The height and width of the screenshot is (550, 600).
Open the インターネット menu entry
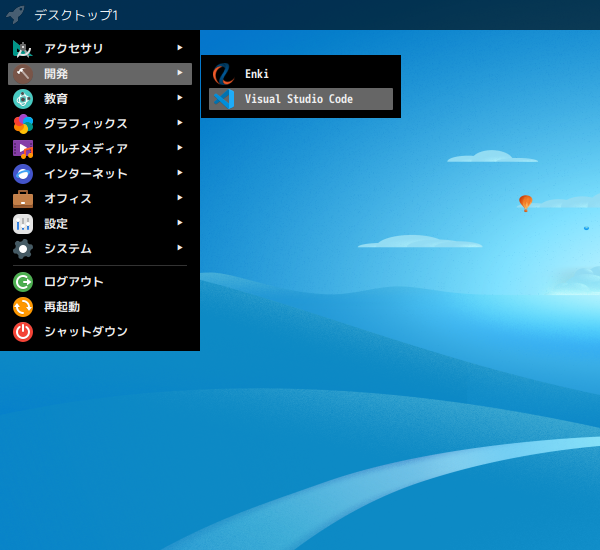pos(100,174)
